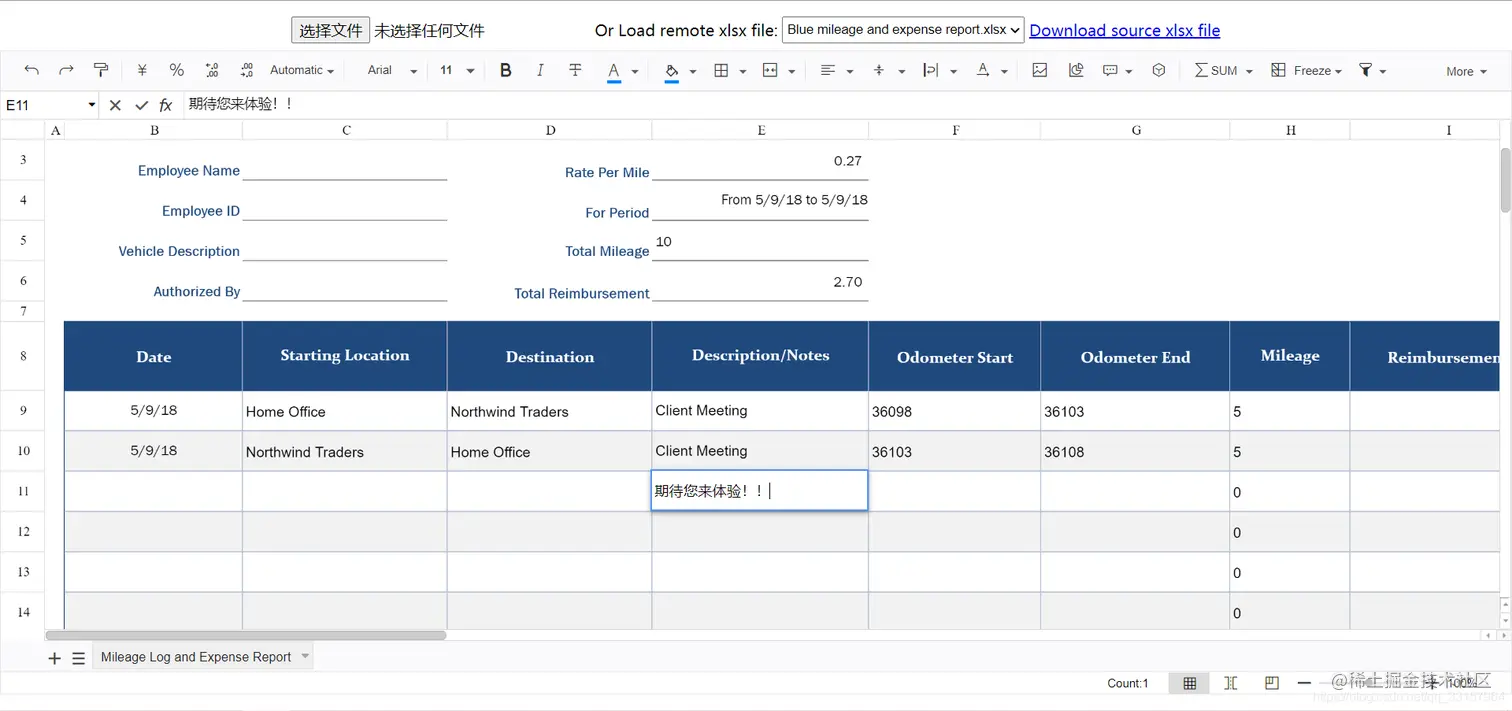Click the Odometer End header cell
Image resolution: width=1512 pixels, height=711 pixels.
[x=1135, y=357]
